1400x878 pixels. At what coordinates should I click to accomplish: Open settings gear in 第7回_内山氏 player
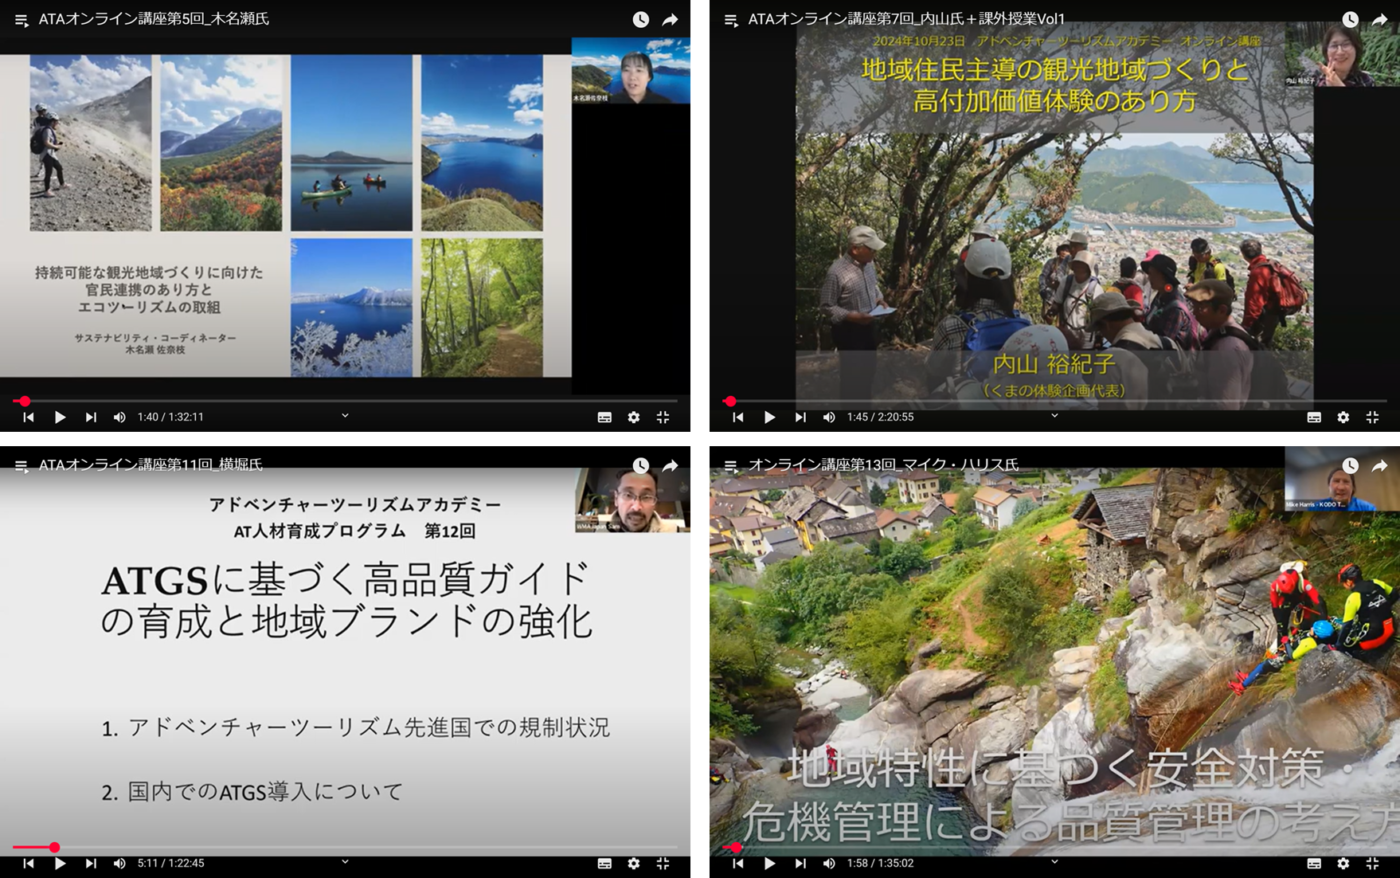[1343, 417]
